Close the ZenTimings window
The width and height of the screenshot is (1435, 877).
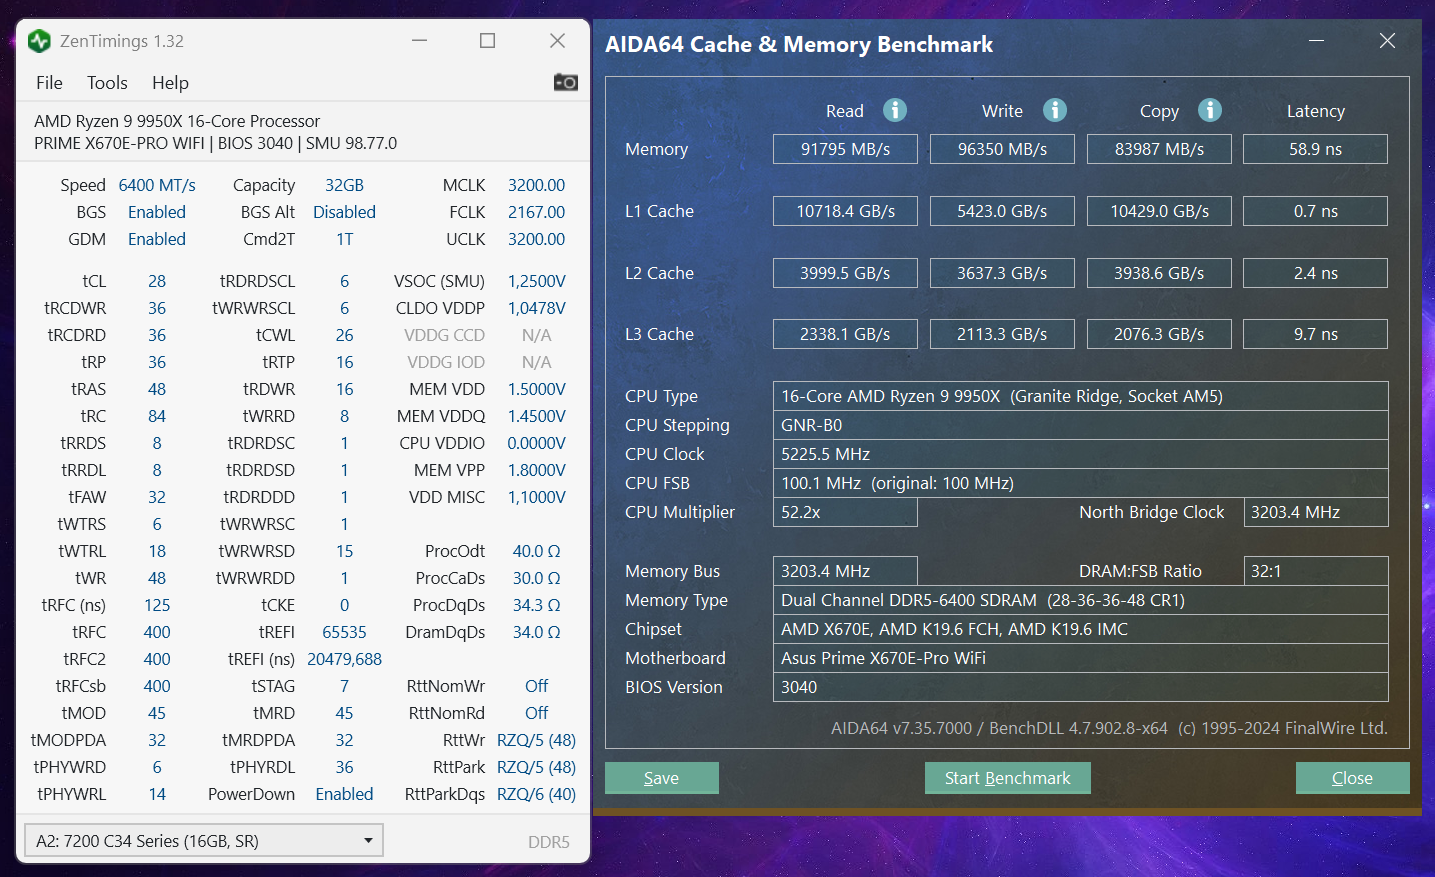557,41
